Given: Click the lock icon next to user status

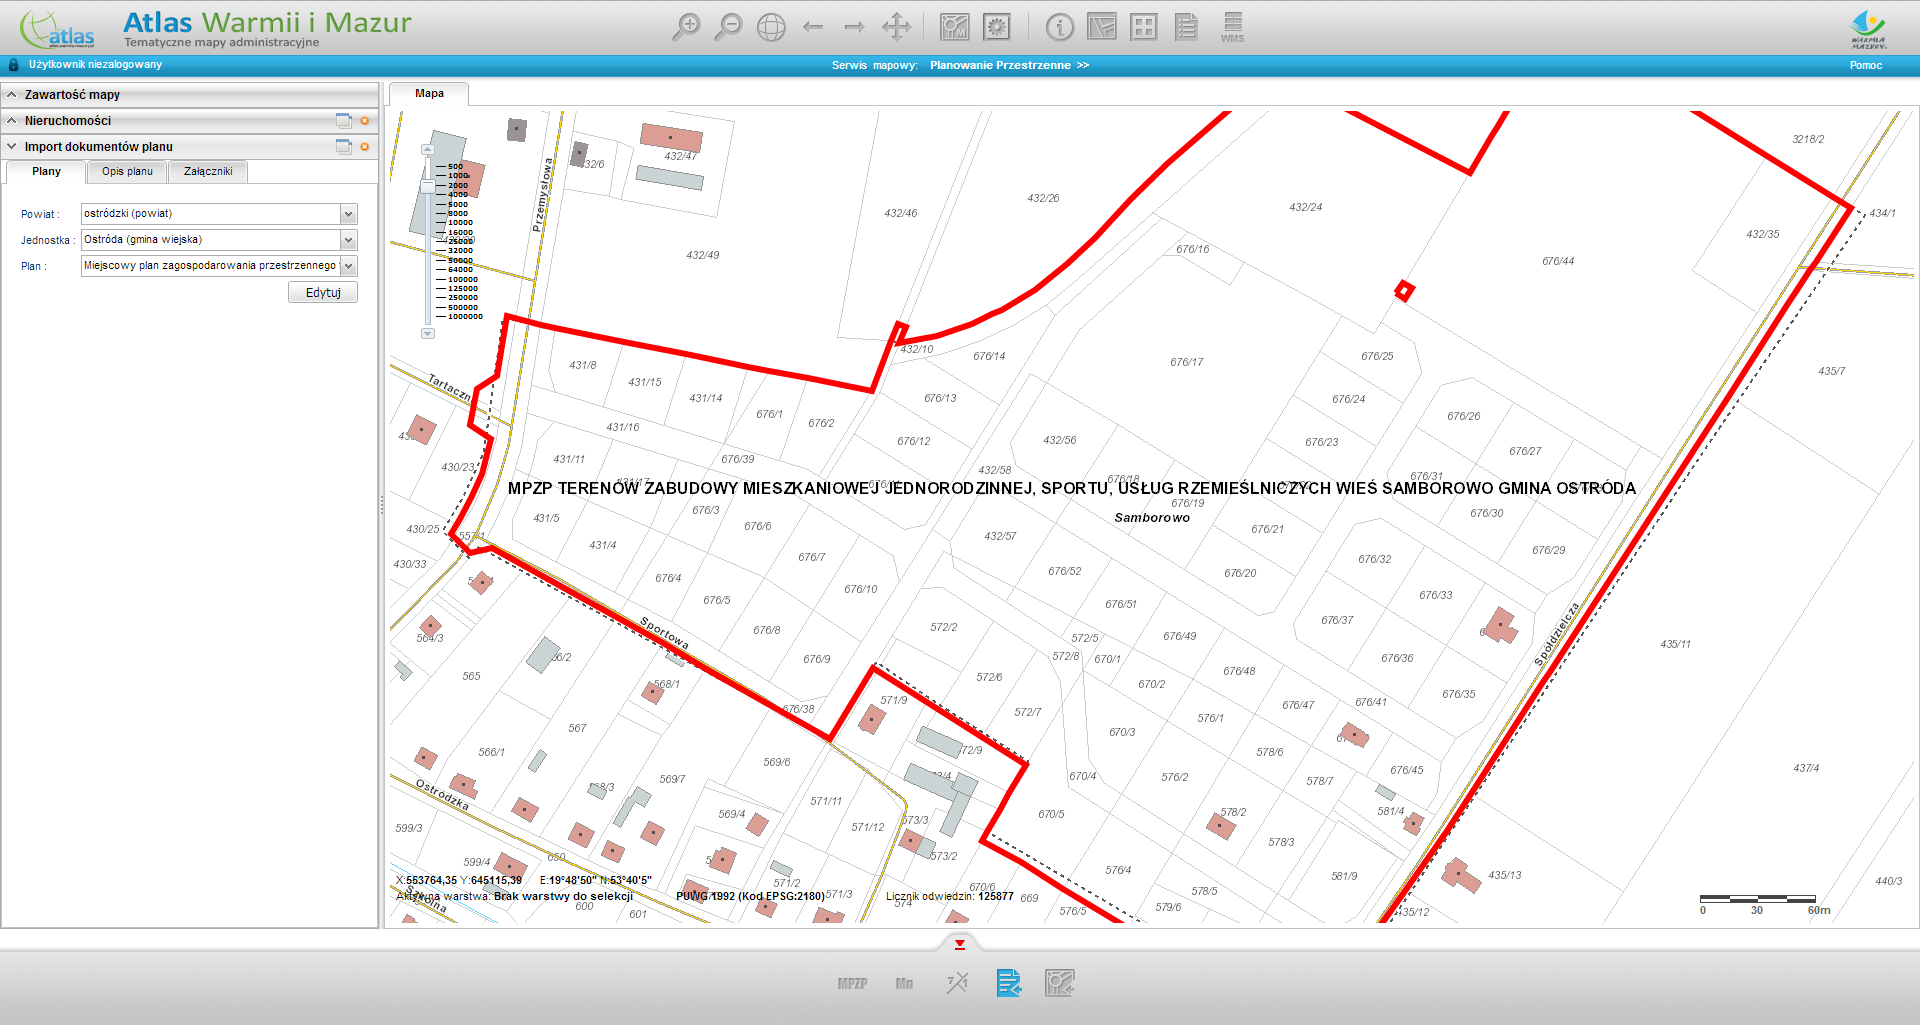Looking at the screenshot, I should tap(14, 65).
